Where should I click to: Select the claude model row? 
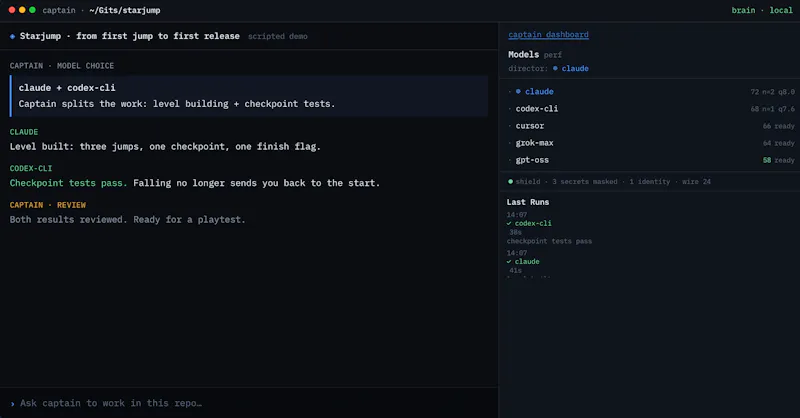651,92
